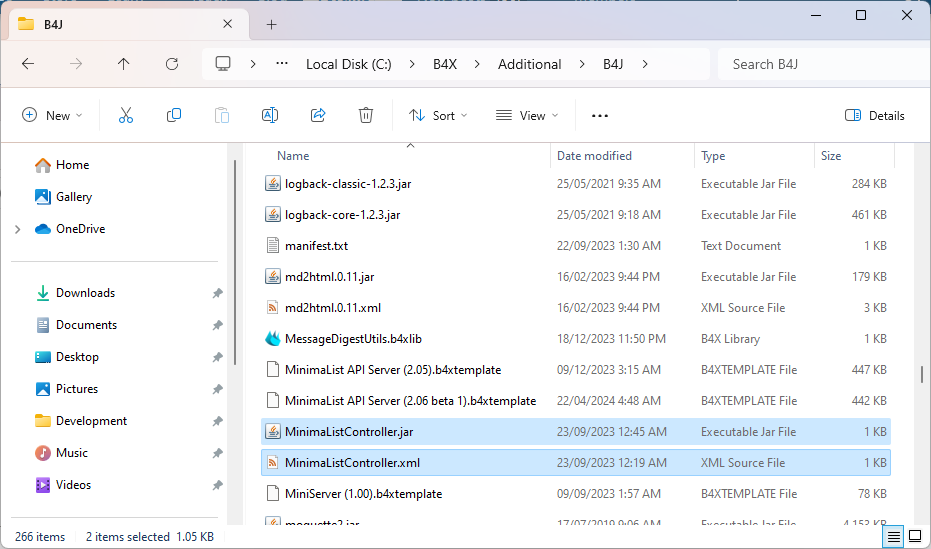This screenshot has height=549, width=931.
Task: Refresh the current folder
Action: [172, 64]
